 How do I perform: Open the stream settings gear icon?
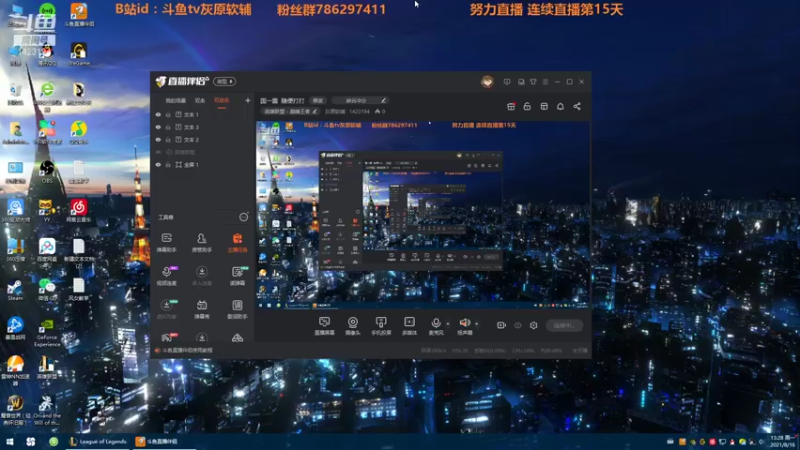tap(533, 325)
